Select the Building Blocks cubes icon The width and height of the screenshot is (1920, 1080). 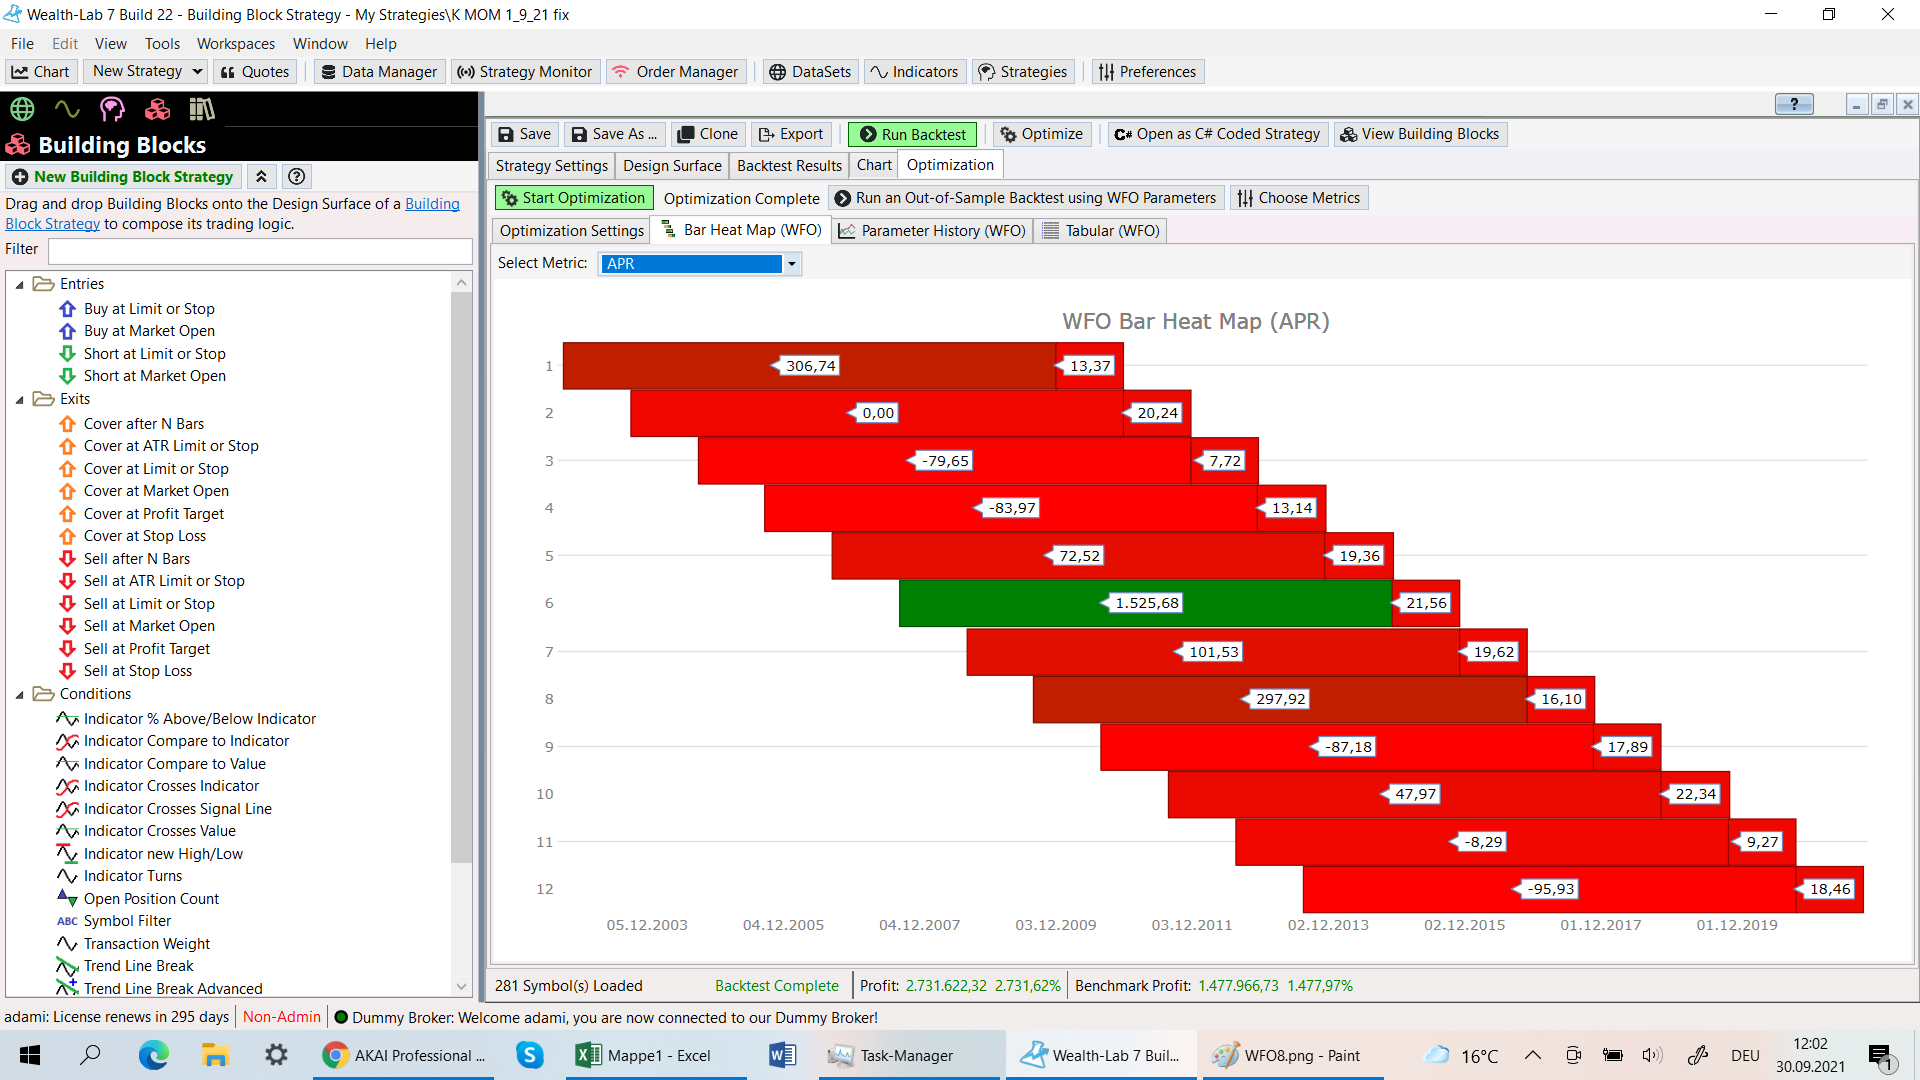pos(157,109)
